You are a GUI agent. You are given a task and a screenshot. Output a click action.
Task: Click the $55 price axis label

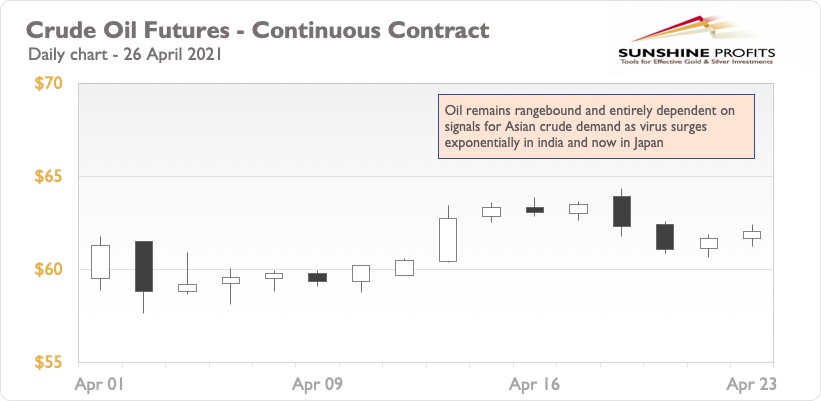pyautogui.click(x=48, y=362)
